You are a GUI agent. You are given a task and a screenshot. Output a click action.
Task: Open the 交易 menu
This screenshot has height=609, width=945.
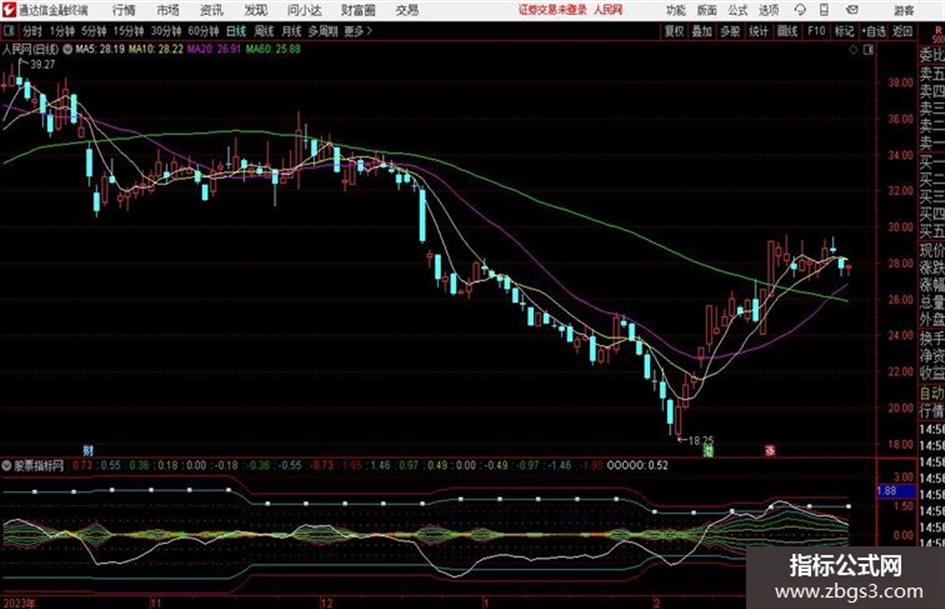(x=407, y=10)
